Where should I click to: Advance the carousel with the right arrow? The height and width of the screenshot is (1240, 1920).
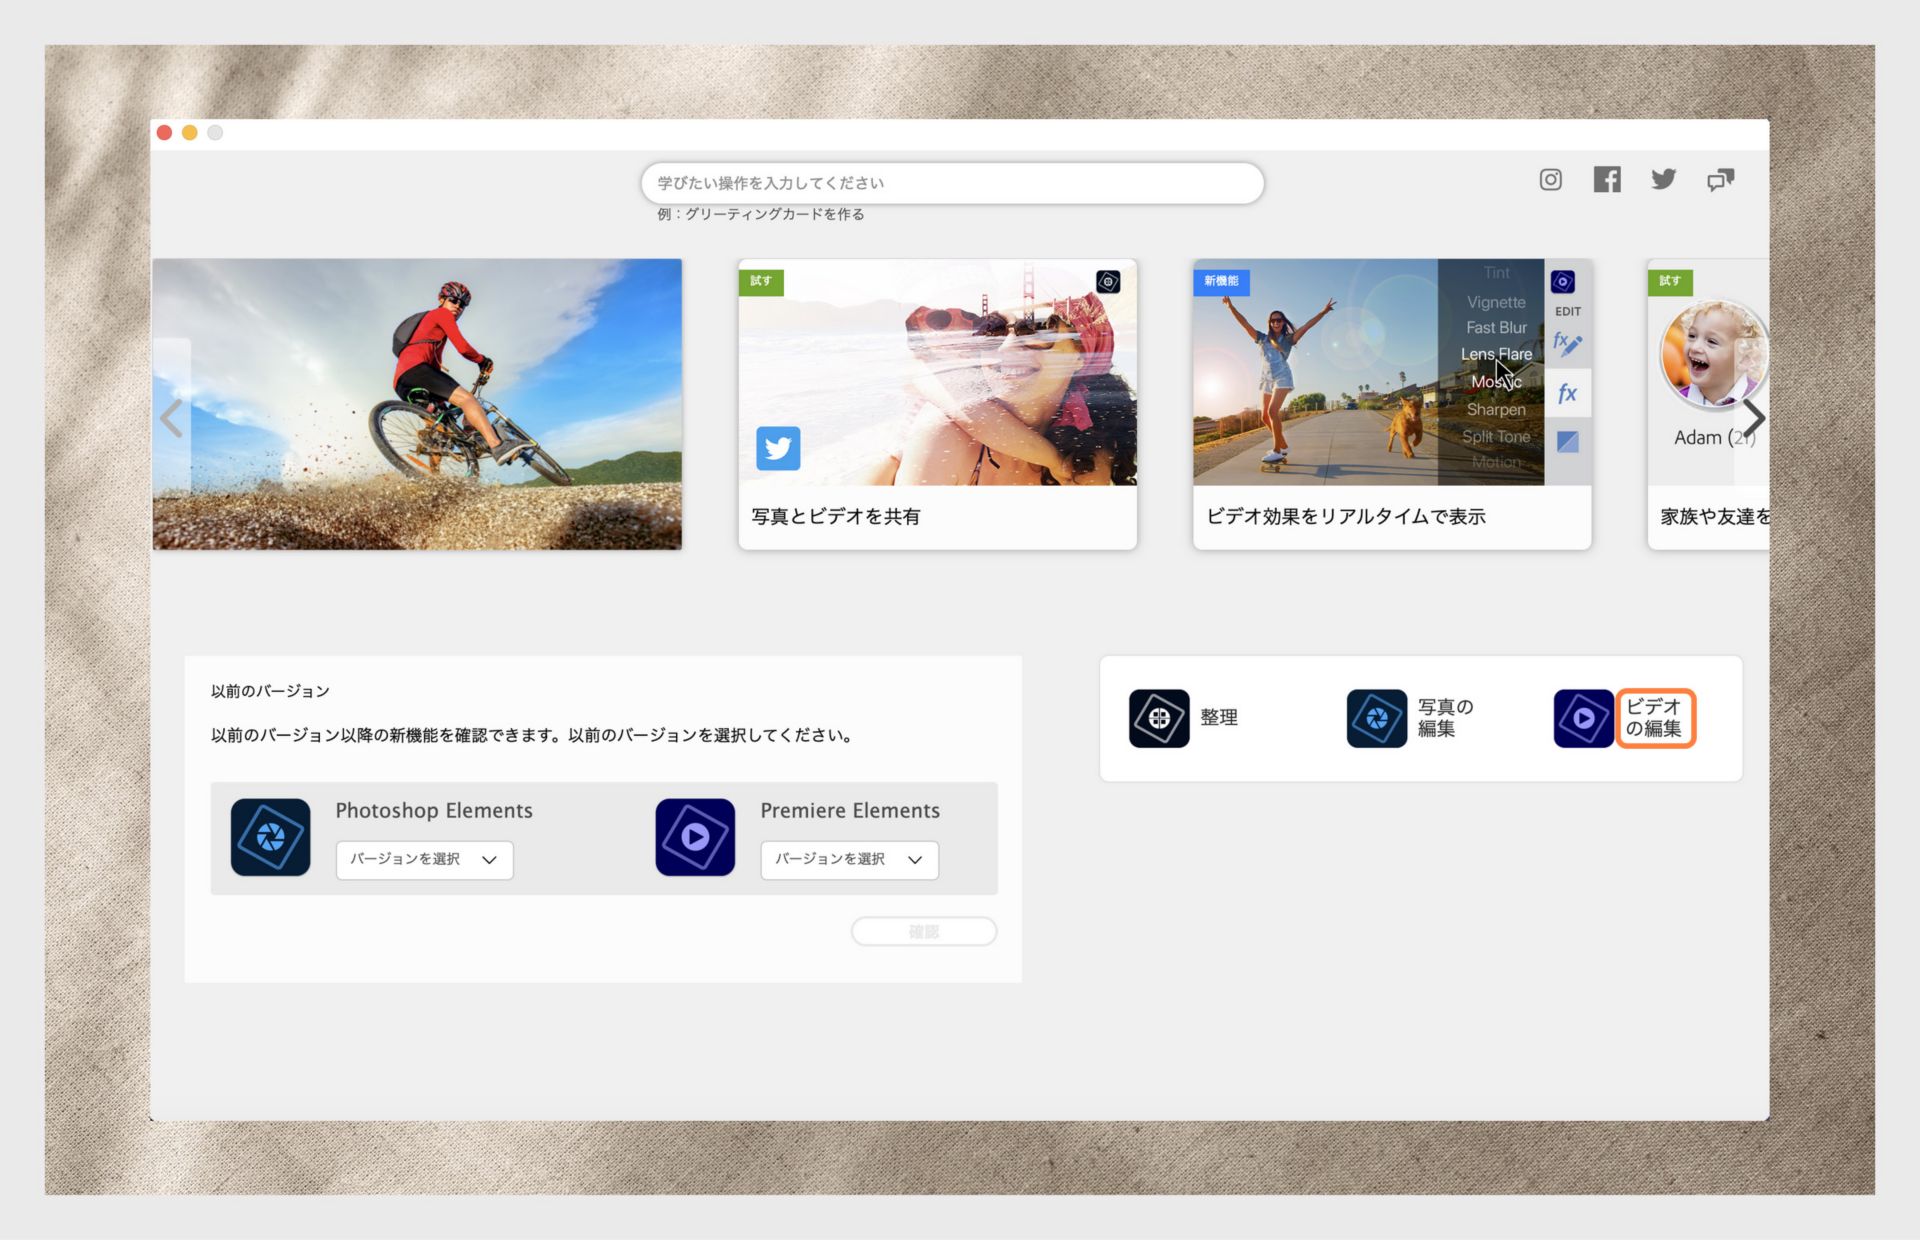[x=1753, y=417]
